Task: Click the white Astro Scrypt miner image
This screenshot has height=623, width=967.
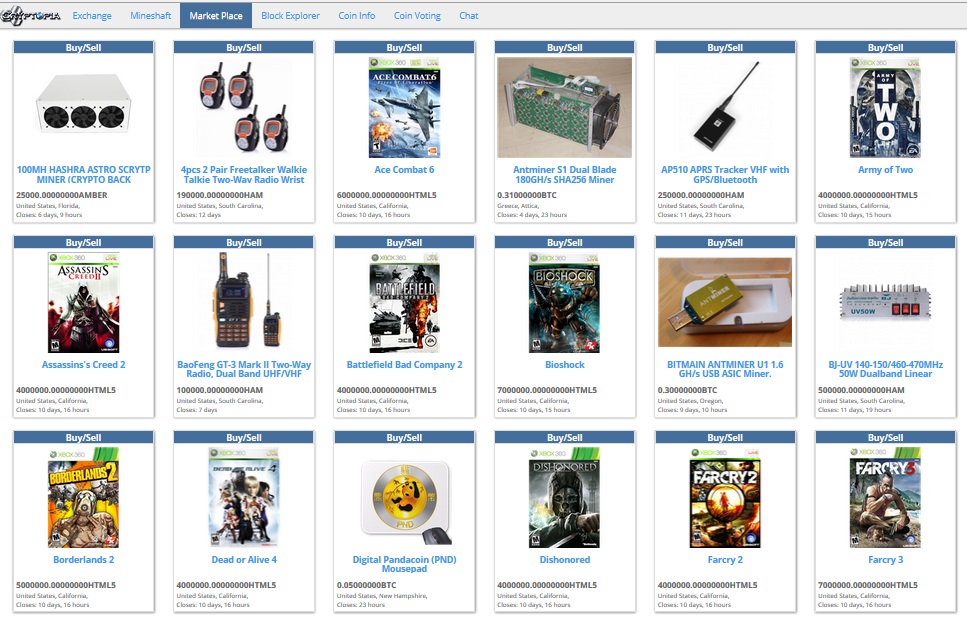Action: click(84, 105)
